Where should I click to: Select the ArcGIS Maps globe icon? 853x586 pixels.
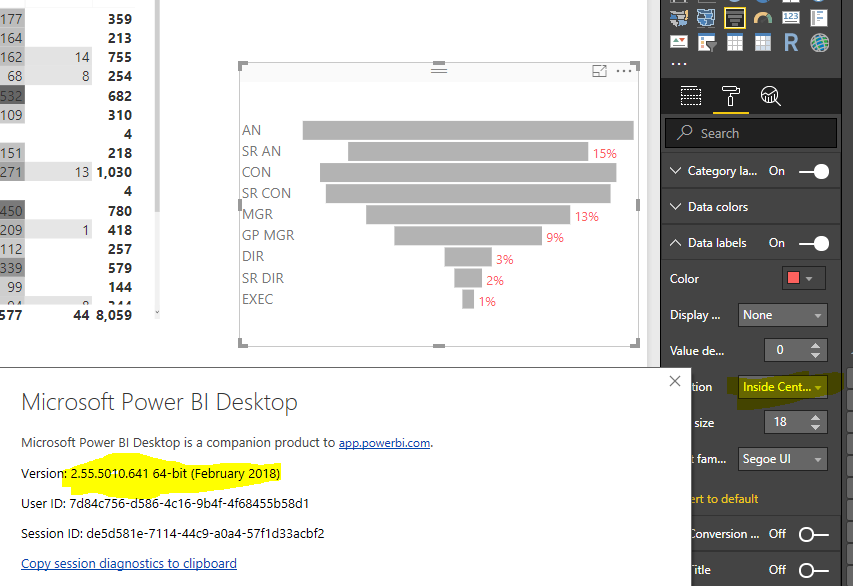pyautogui.click(x=819, y=42)
